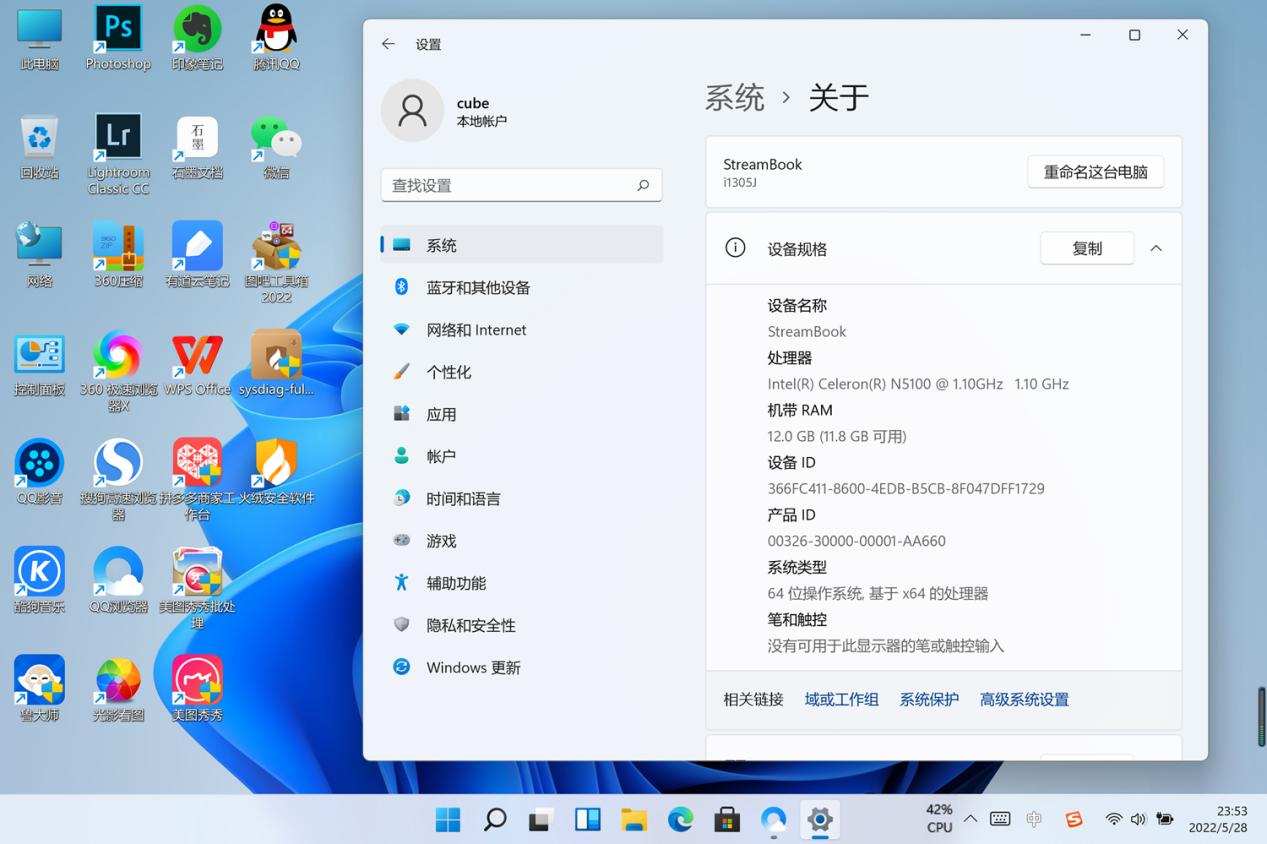Show hidden tray icons chevron

pos(970,819)
